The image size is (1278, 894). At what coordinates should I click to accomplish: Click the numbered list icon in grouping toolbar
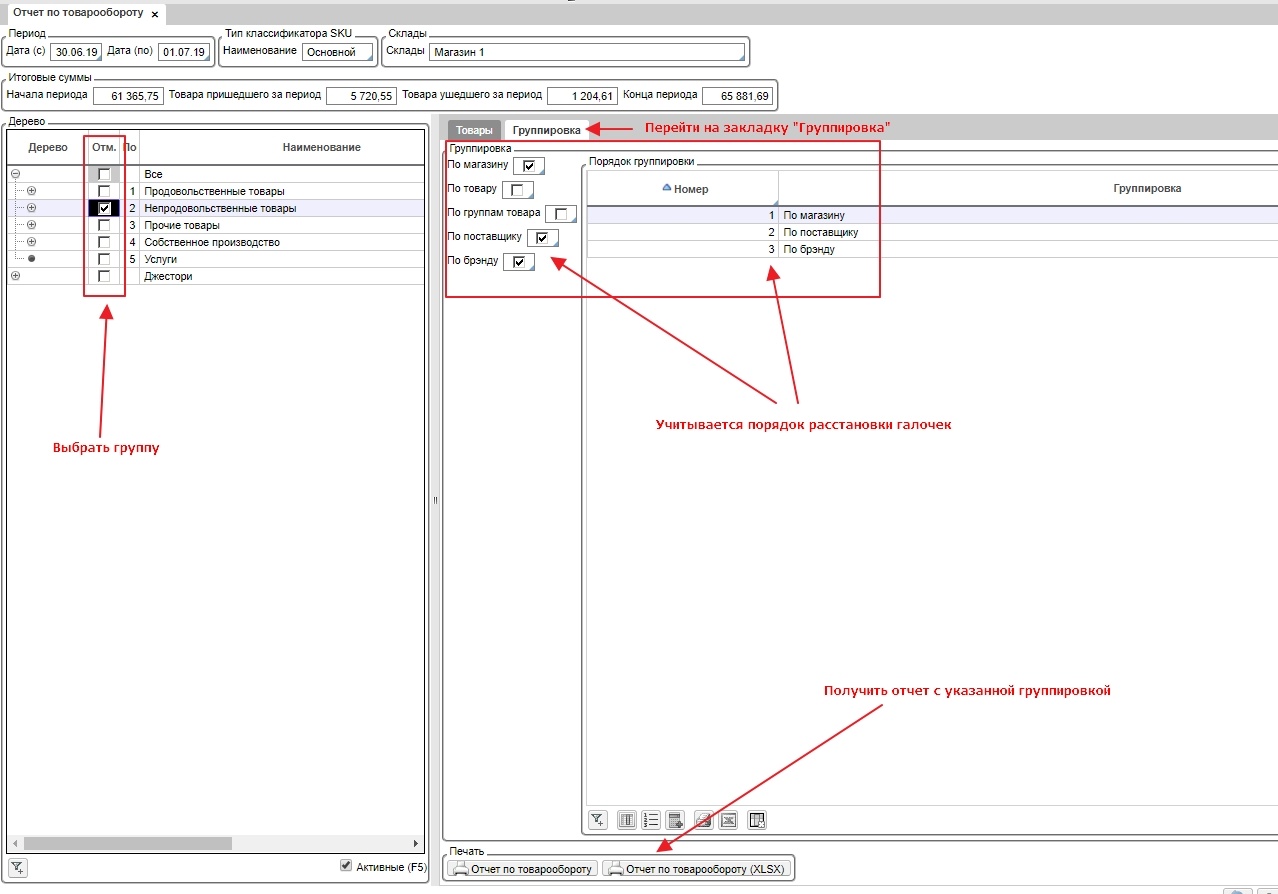(651, 820)
